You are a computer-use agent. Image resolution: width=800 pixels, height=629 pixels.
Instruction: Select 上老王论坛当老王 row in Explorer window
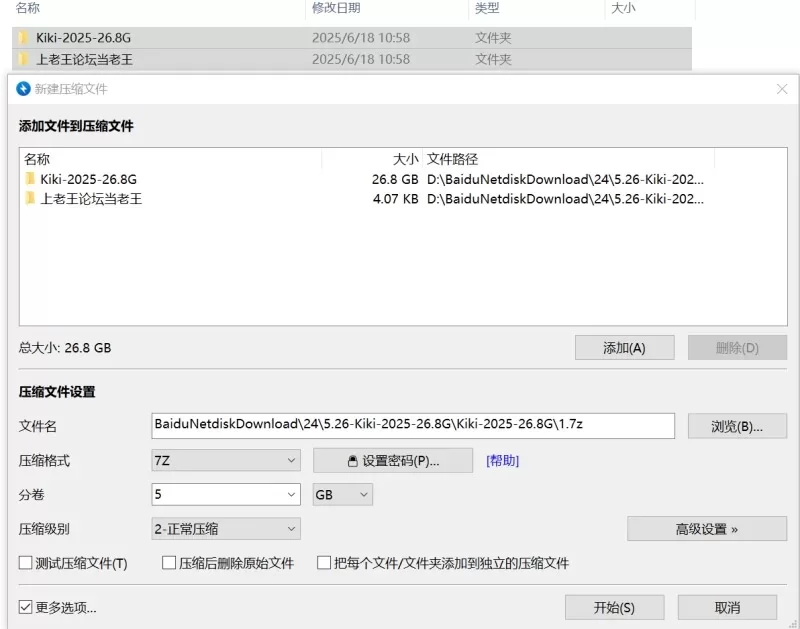[352, 60]
